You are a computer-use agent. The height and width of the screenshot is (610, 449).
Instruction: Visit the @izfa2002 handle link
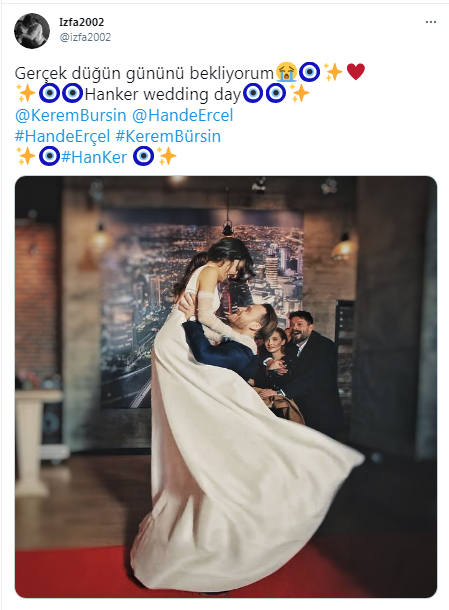click(85, 37)
